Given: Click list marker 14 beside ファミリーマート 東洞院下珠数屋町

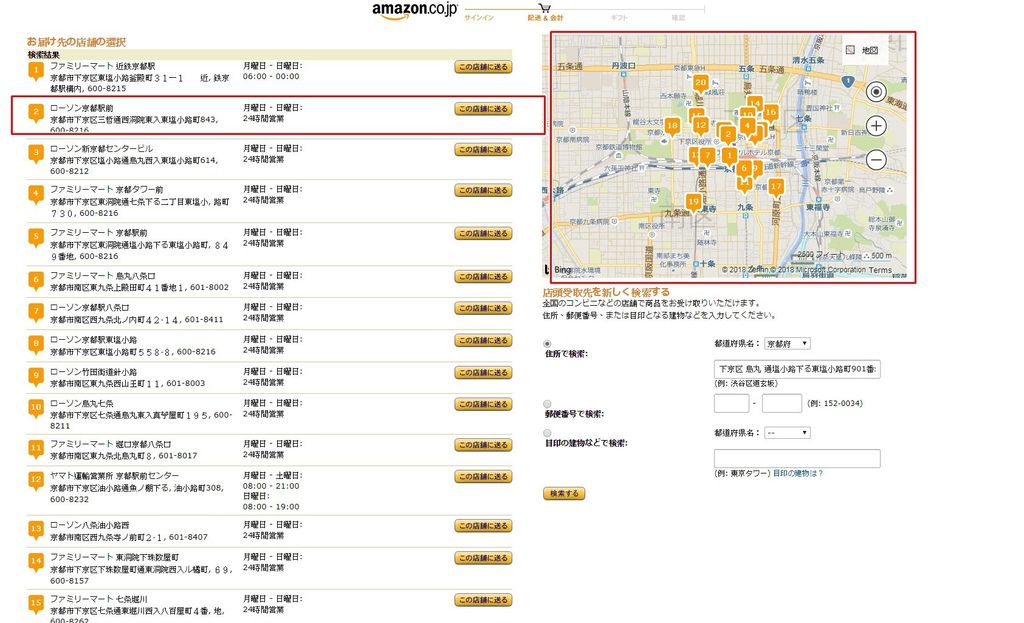Looking at the screenshot, I should pos(36,562).
